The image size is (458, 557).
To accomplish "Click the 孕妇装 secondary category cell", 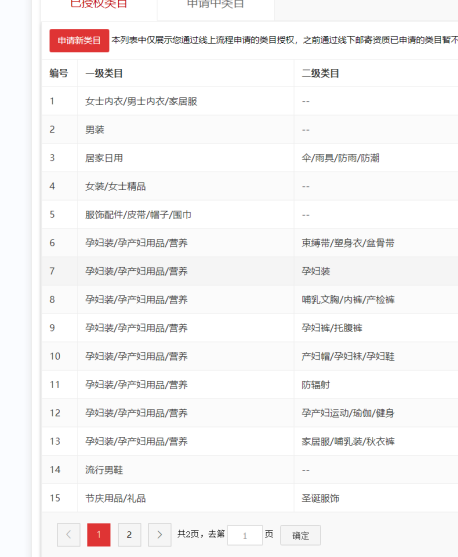I will pos(376,271).
